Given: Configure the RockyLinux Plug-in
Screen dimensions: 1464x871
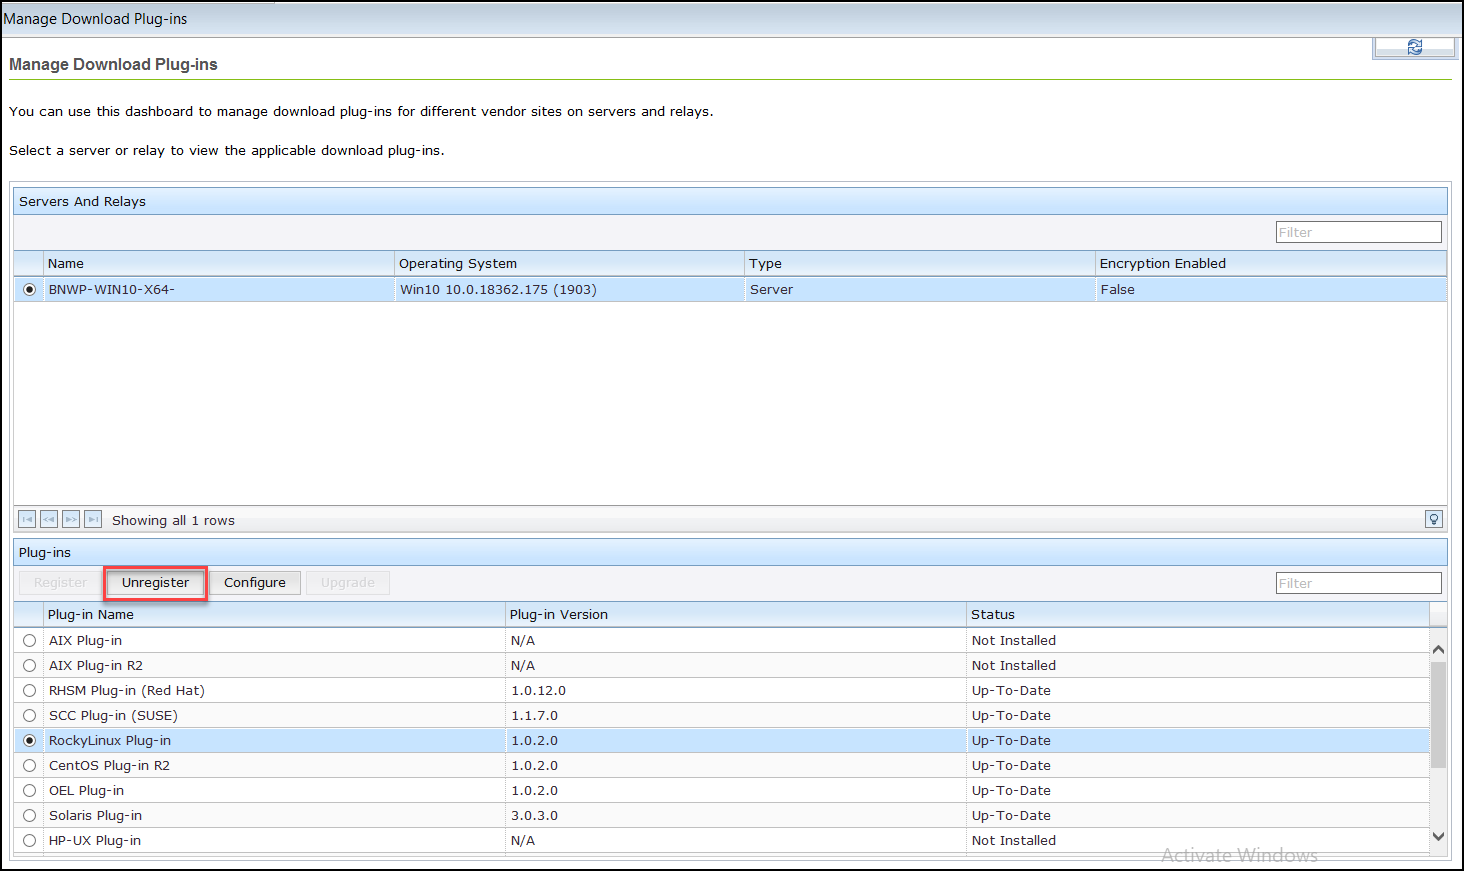Looking at the screenshot, I should 254,582.
